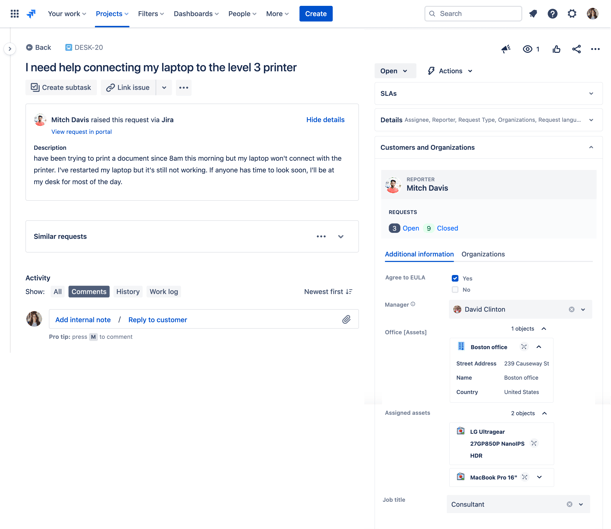Open the help question mark icon

552,14
